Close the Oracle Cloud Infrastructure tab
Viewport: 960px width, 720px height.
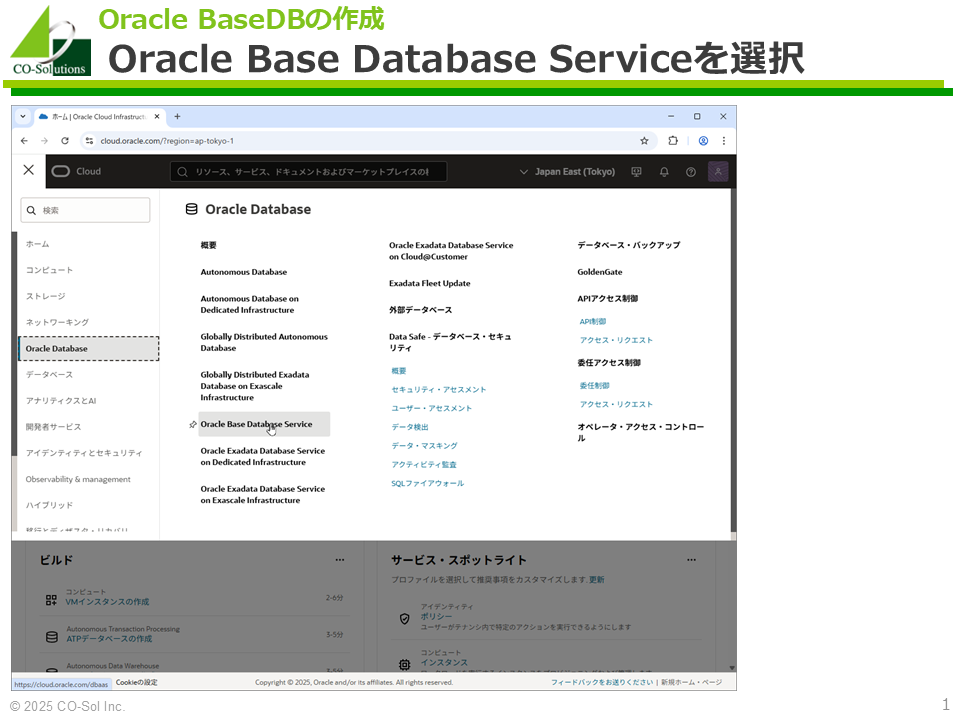point(157,116)
